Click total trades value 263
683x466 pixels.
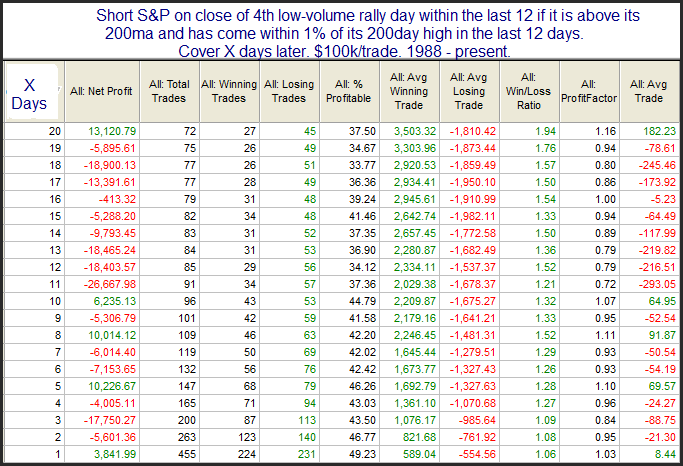187,437
